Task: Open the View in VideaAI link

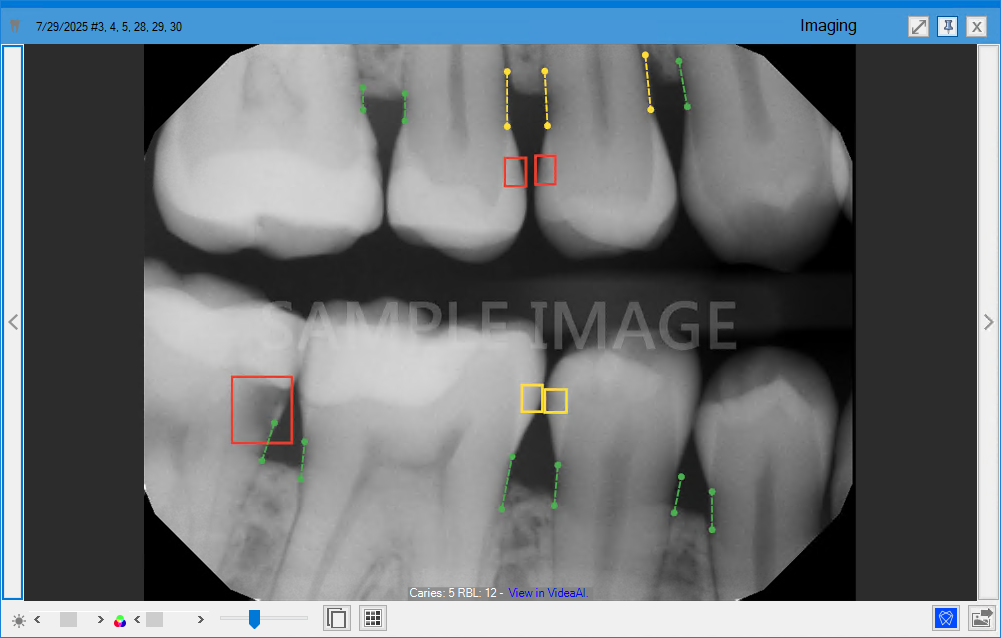Action: (x=548, y=593)
